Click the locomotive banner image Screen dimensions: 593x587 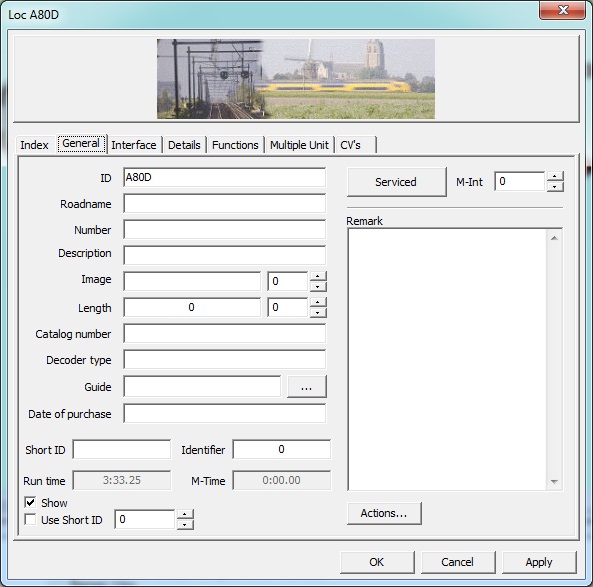pos(296,79)
